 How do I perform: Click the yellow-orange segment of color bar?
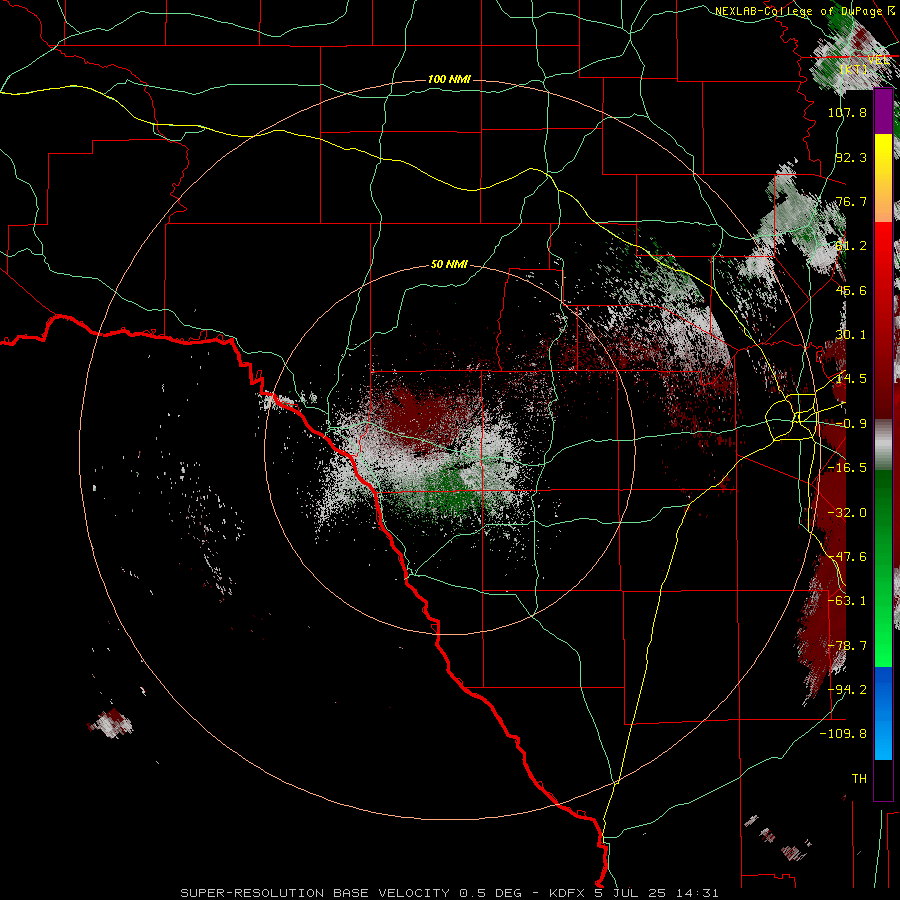click(x=883, y=178)
